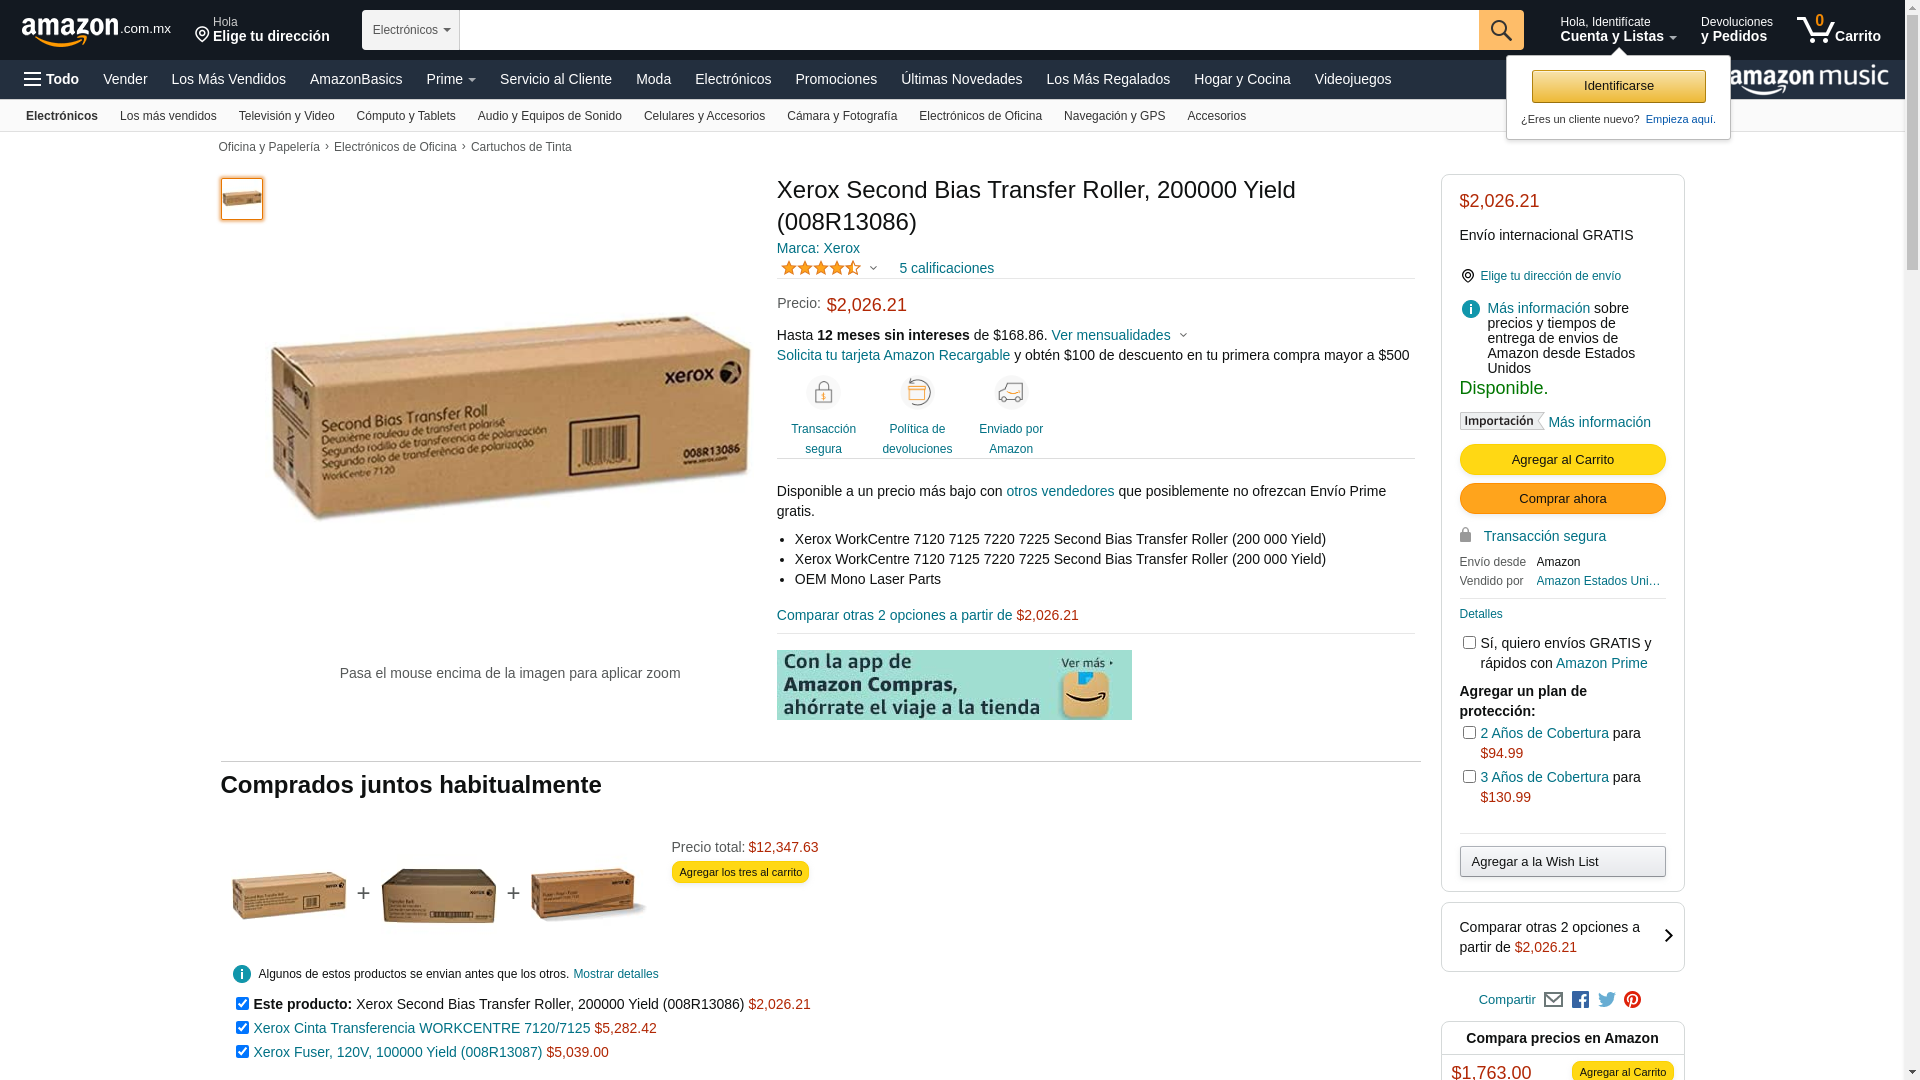Open Promociones in the navigation bar

[836, 79]
